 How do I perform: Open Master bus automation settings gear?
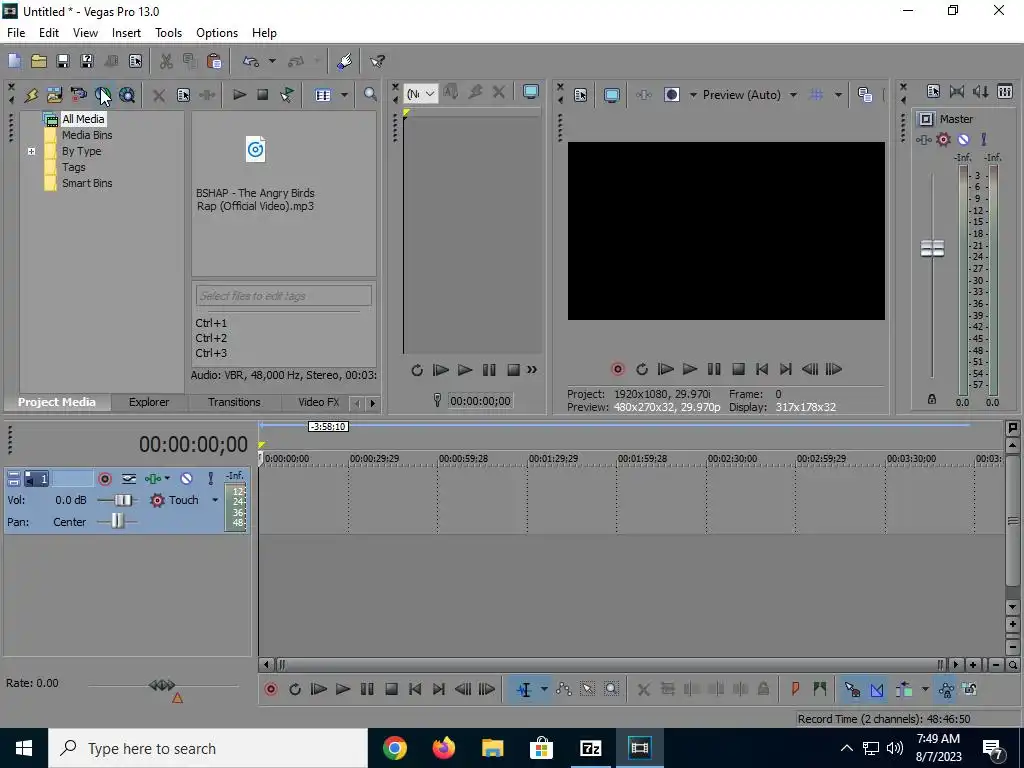pyautogui.click(x=943, y=140)
